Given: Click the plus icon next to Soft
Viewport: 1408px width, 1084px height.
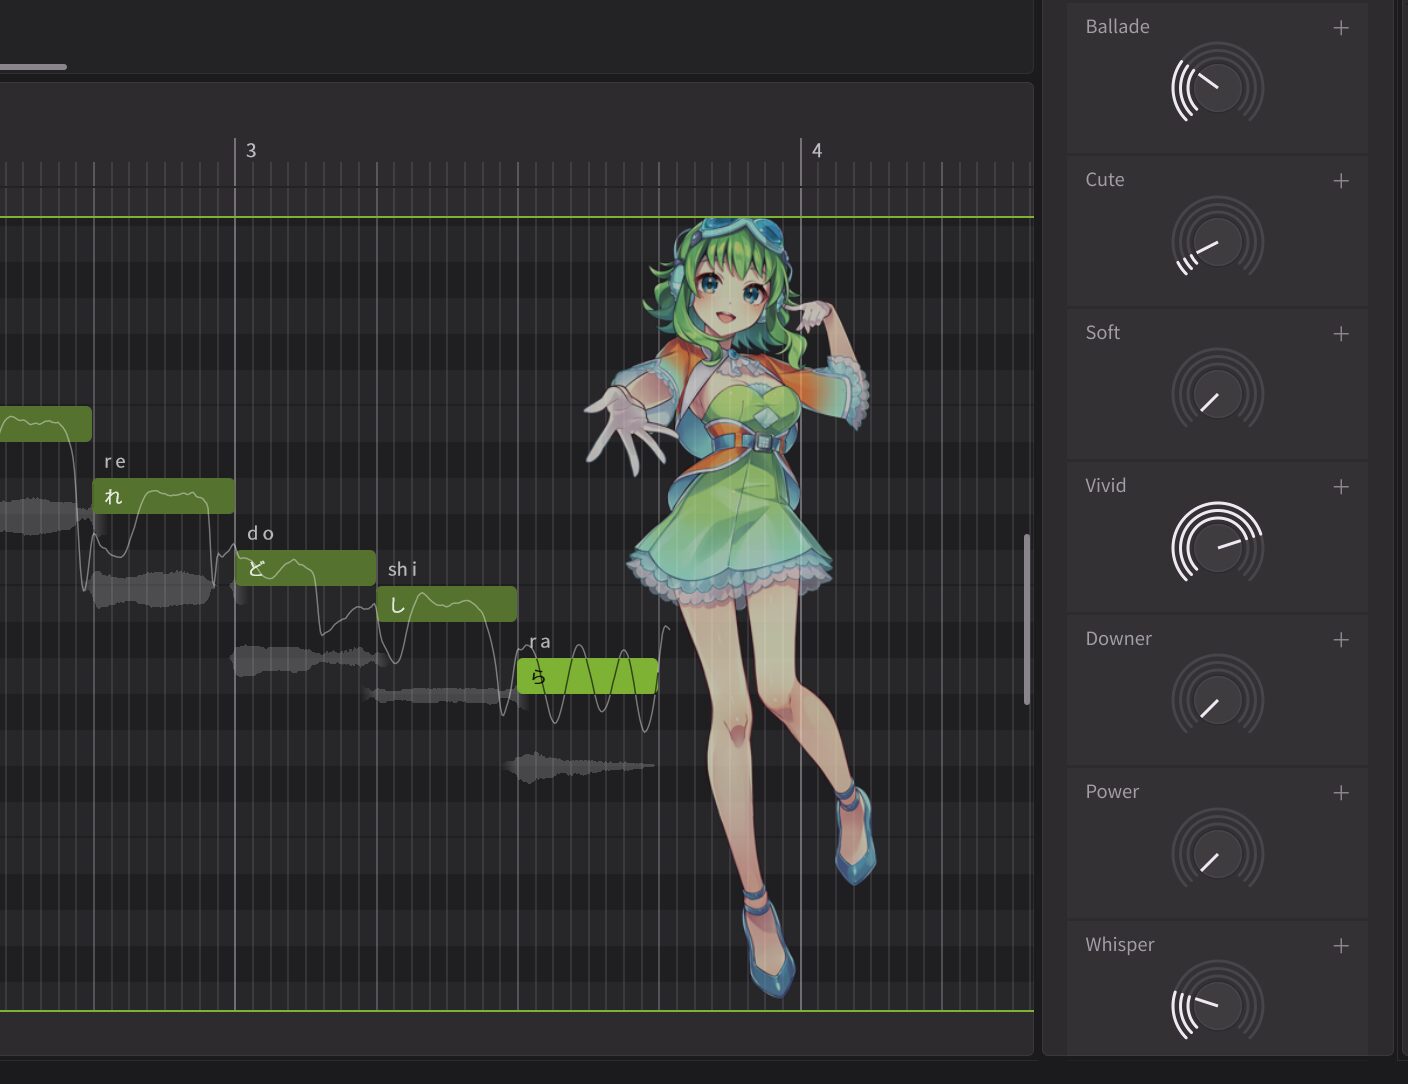Looking at the screenshot, I should (1341, 334).
